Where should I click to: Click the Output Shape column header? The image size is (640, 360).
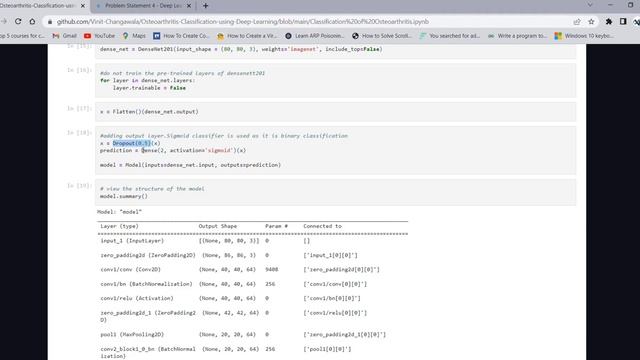(218, 226)
